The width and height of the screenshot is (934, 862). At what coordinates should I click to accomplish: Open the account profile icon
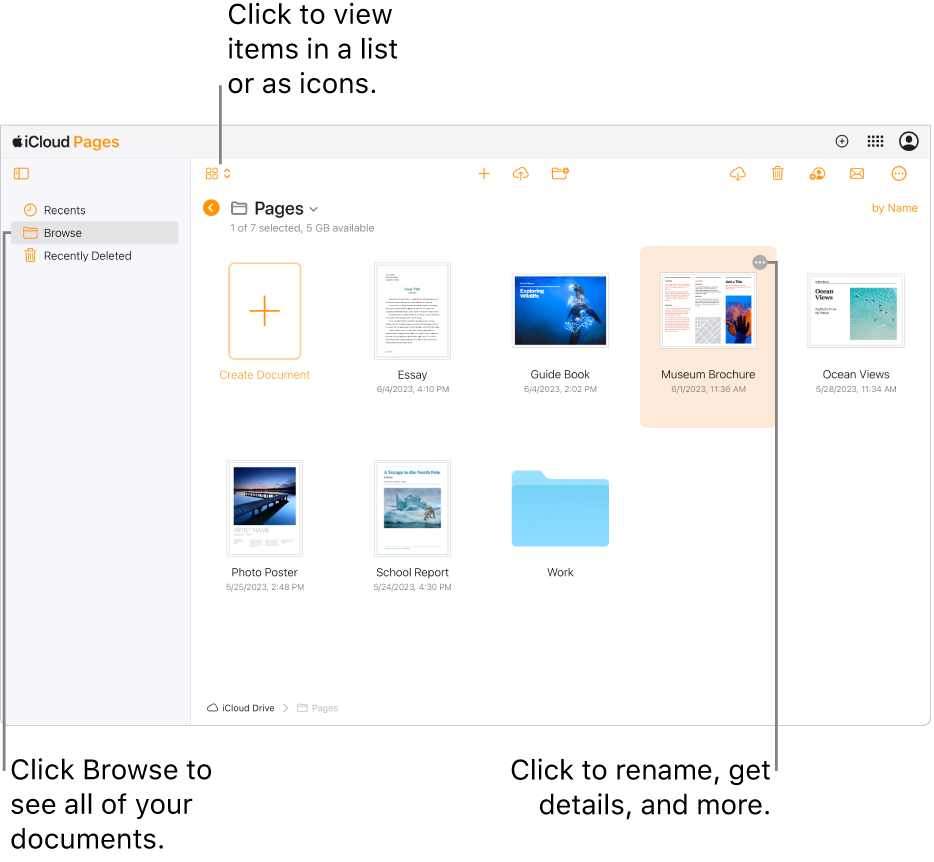[x=909, y=142]
